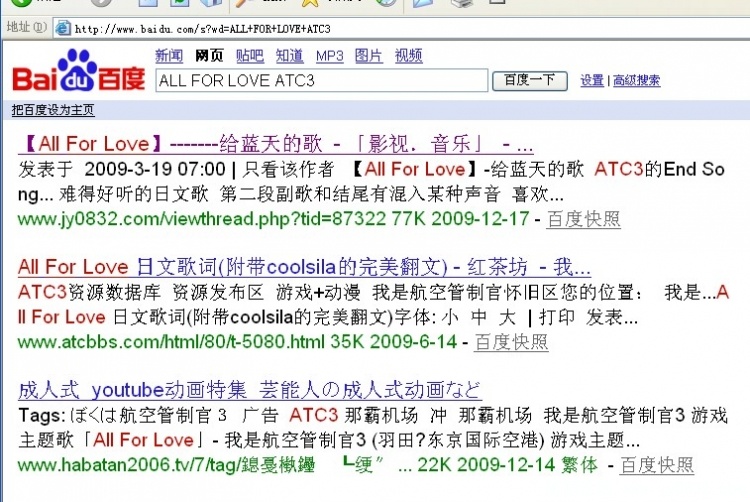Open 百度快照 for the jy0832.com result
750x502 pixels.
[x=584, y=219]
